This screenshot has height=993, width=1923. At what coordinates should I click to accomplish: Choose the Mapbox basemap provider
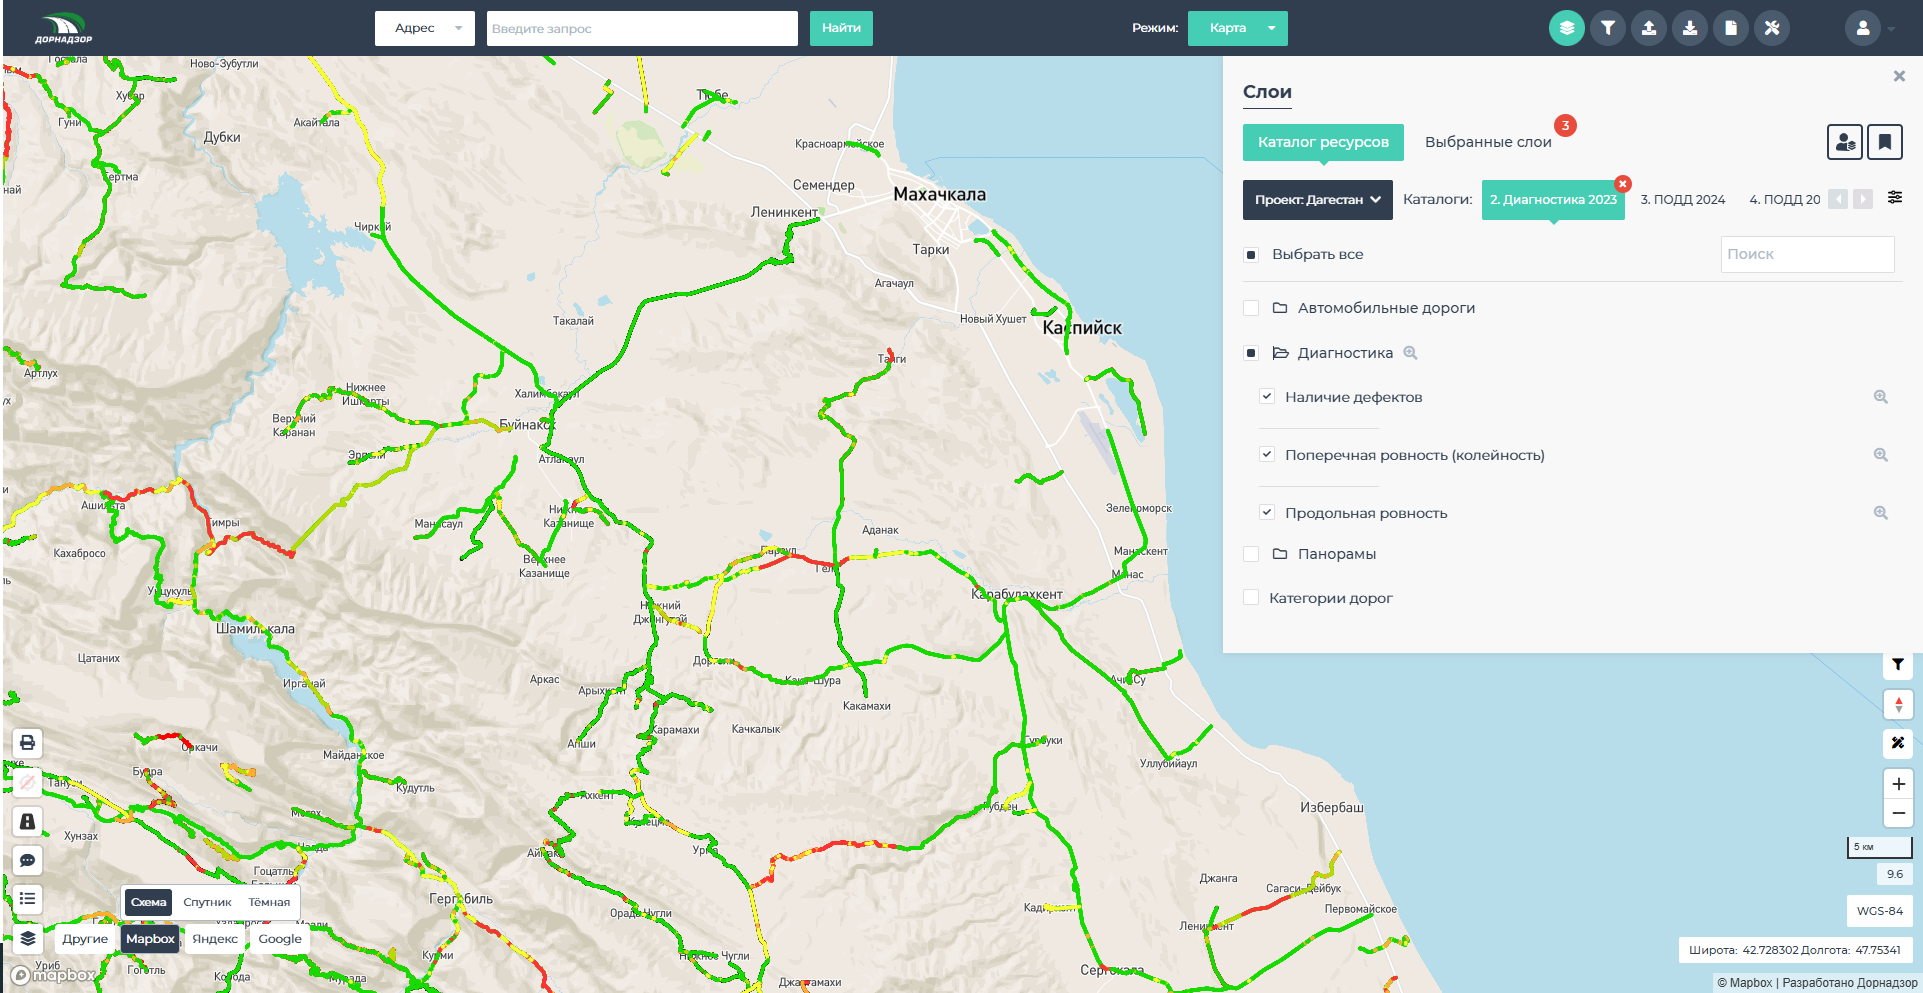[x=150, y=939]
